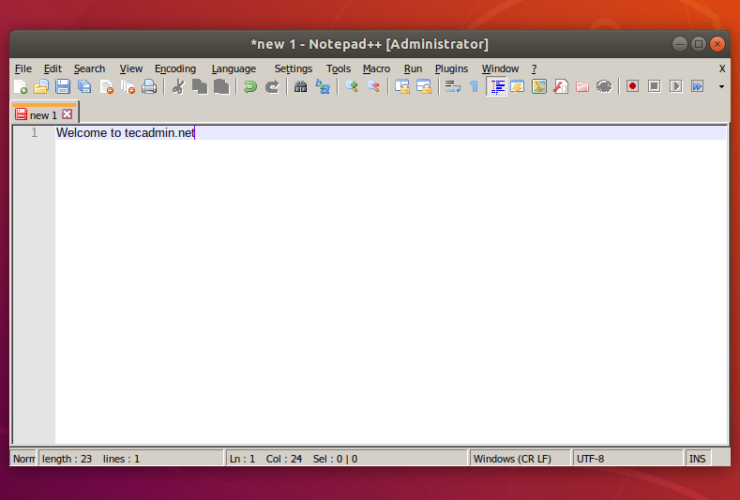The height and width of the screenshot is (500, 740).
Task: Toggle word wrap toolbar button
Action: click(452, 87)
